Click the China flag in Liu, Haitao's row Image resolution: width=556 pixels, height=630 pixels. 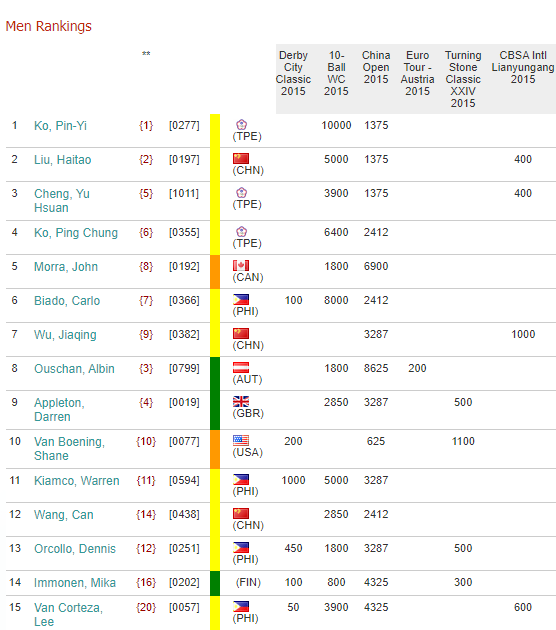[241, 158]
